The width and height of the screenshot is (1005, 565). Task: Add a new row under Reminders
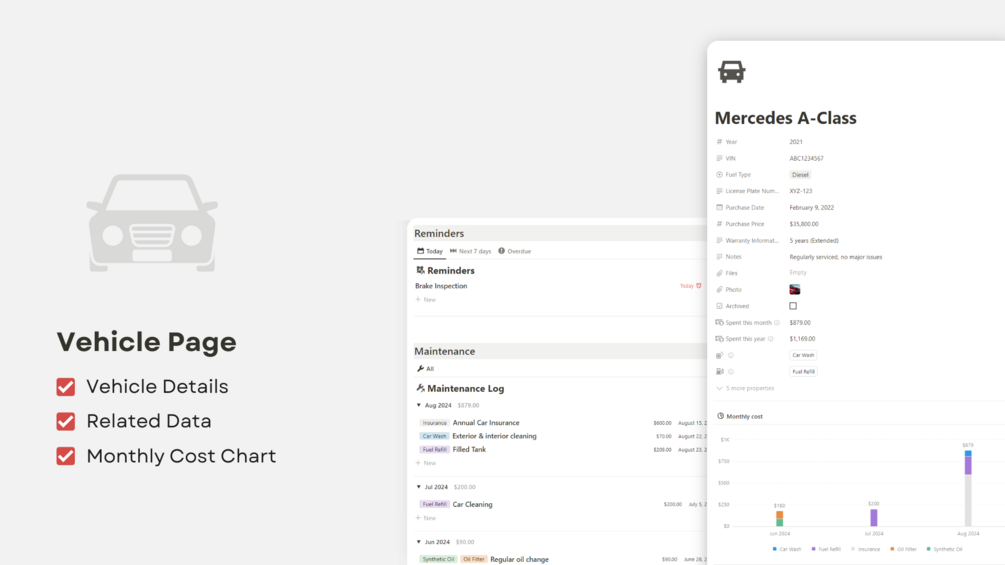[x=426, y=300]
